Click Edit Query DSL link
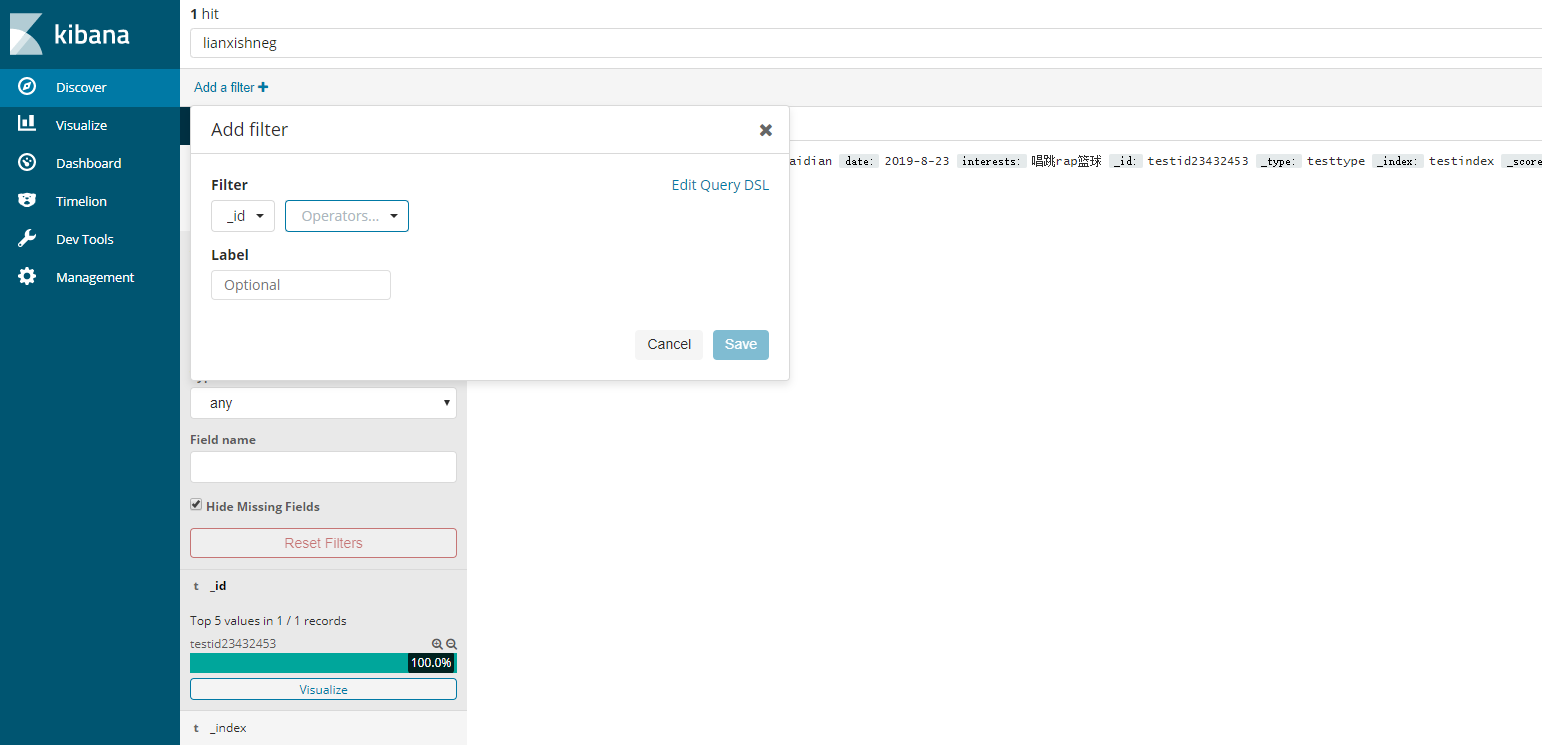The height and width of the screenshot is (745, 1542). pos(720,185)
